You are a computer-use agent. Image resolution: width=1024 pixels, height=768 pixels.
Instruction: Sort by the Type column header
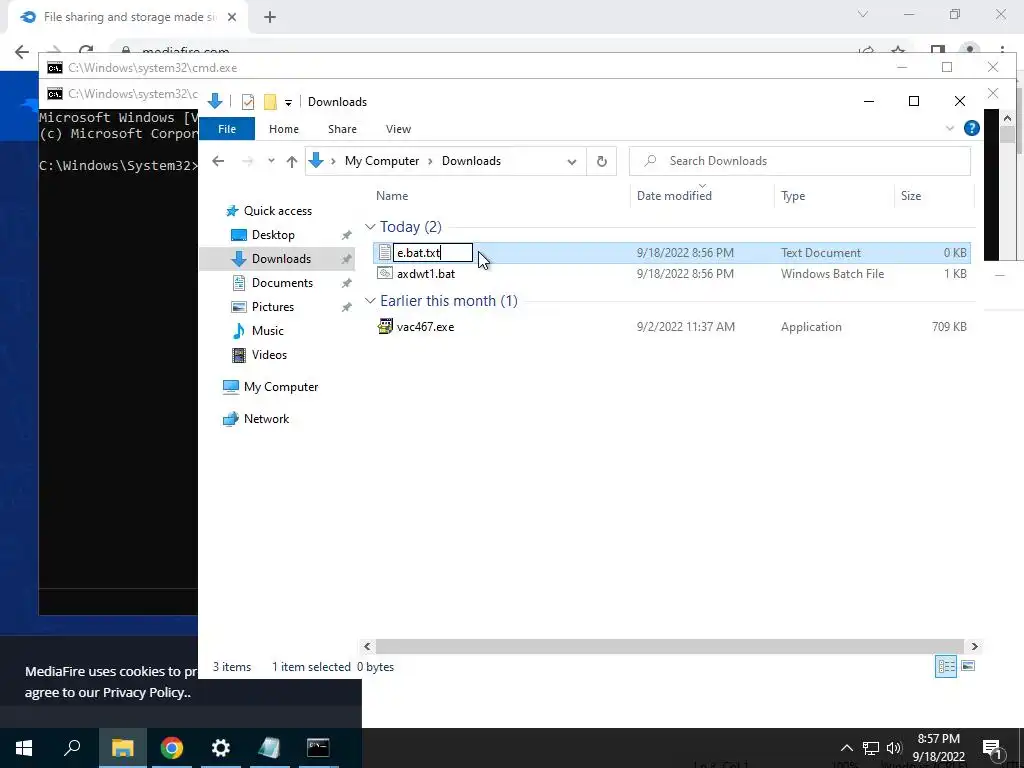(x=793, y=196)
